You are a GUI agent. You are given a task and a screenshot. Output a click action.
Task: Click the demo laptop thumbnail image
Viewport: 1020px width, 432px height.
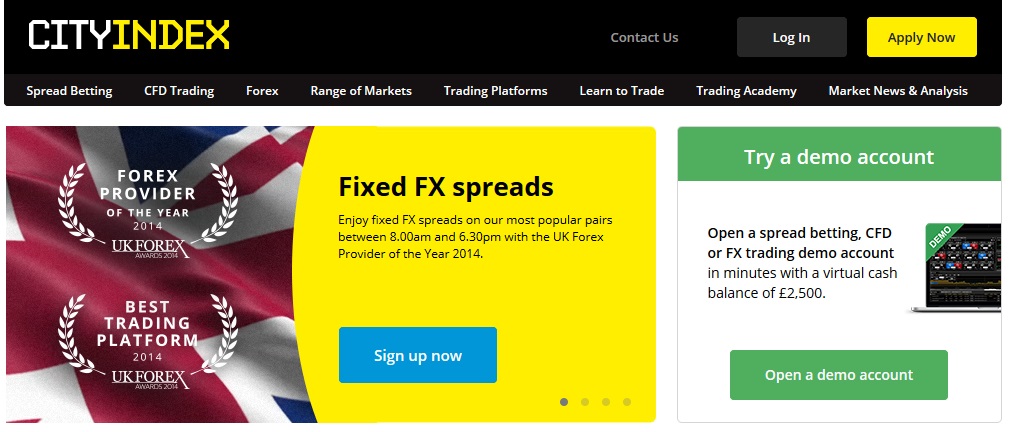[x=956, y=268]
